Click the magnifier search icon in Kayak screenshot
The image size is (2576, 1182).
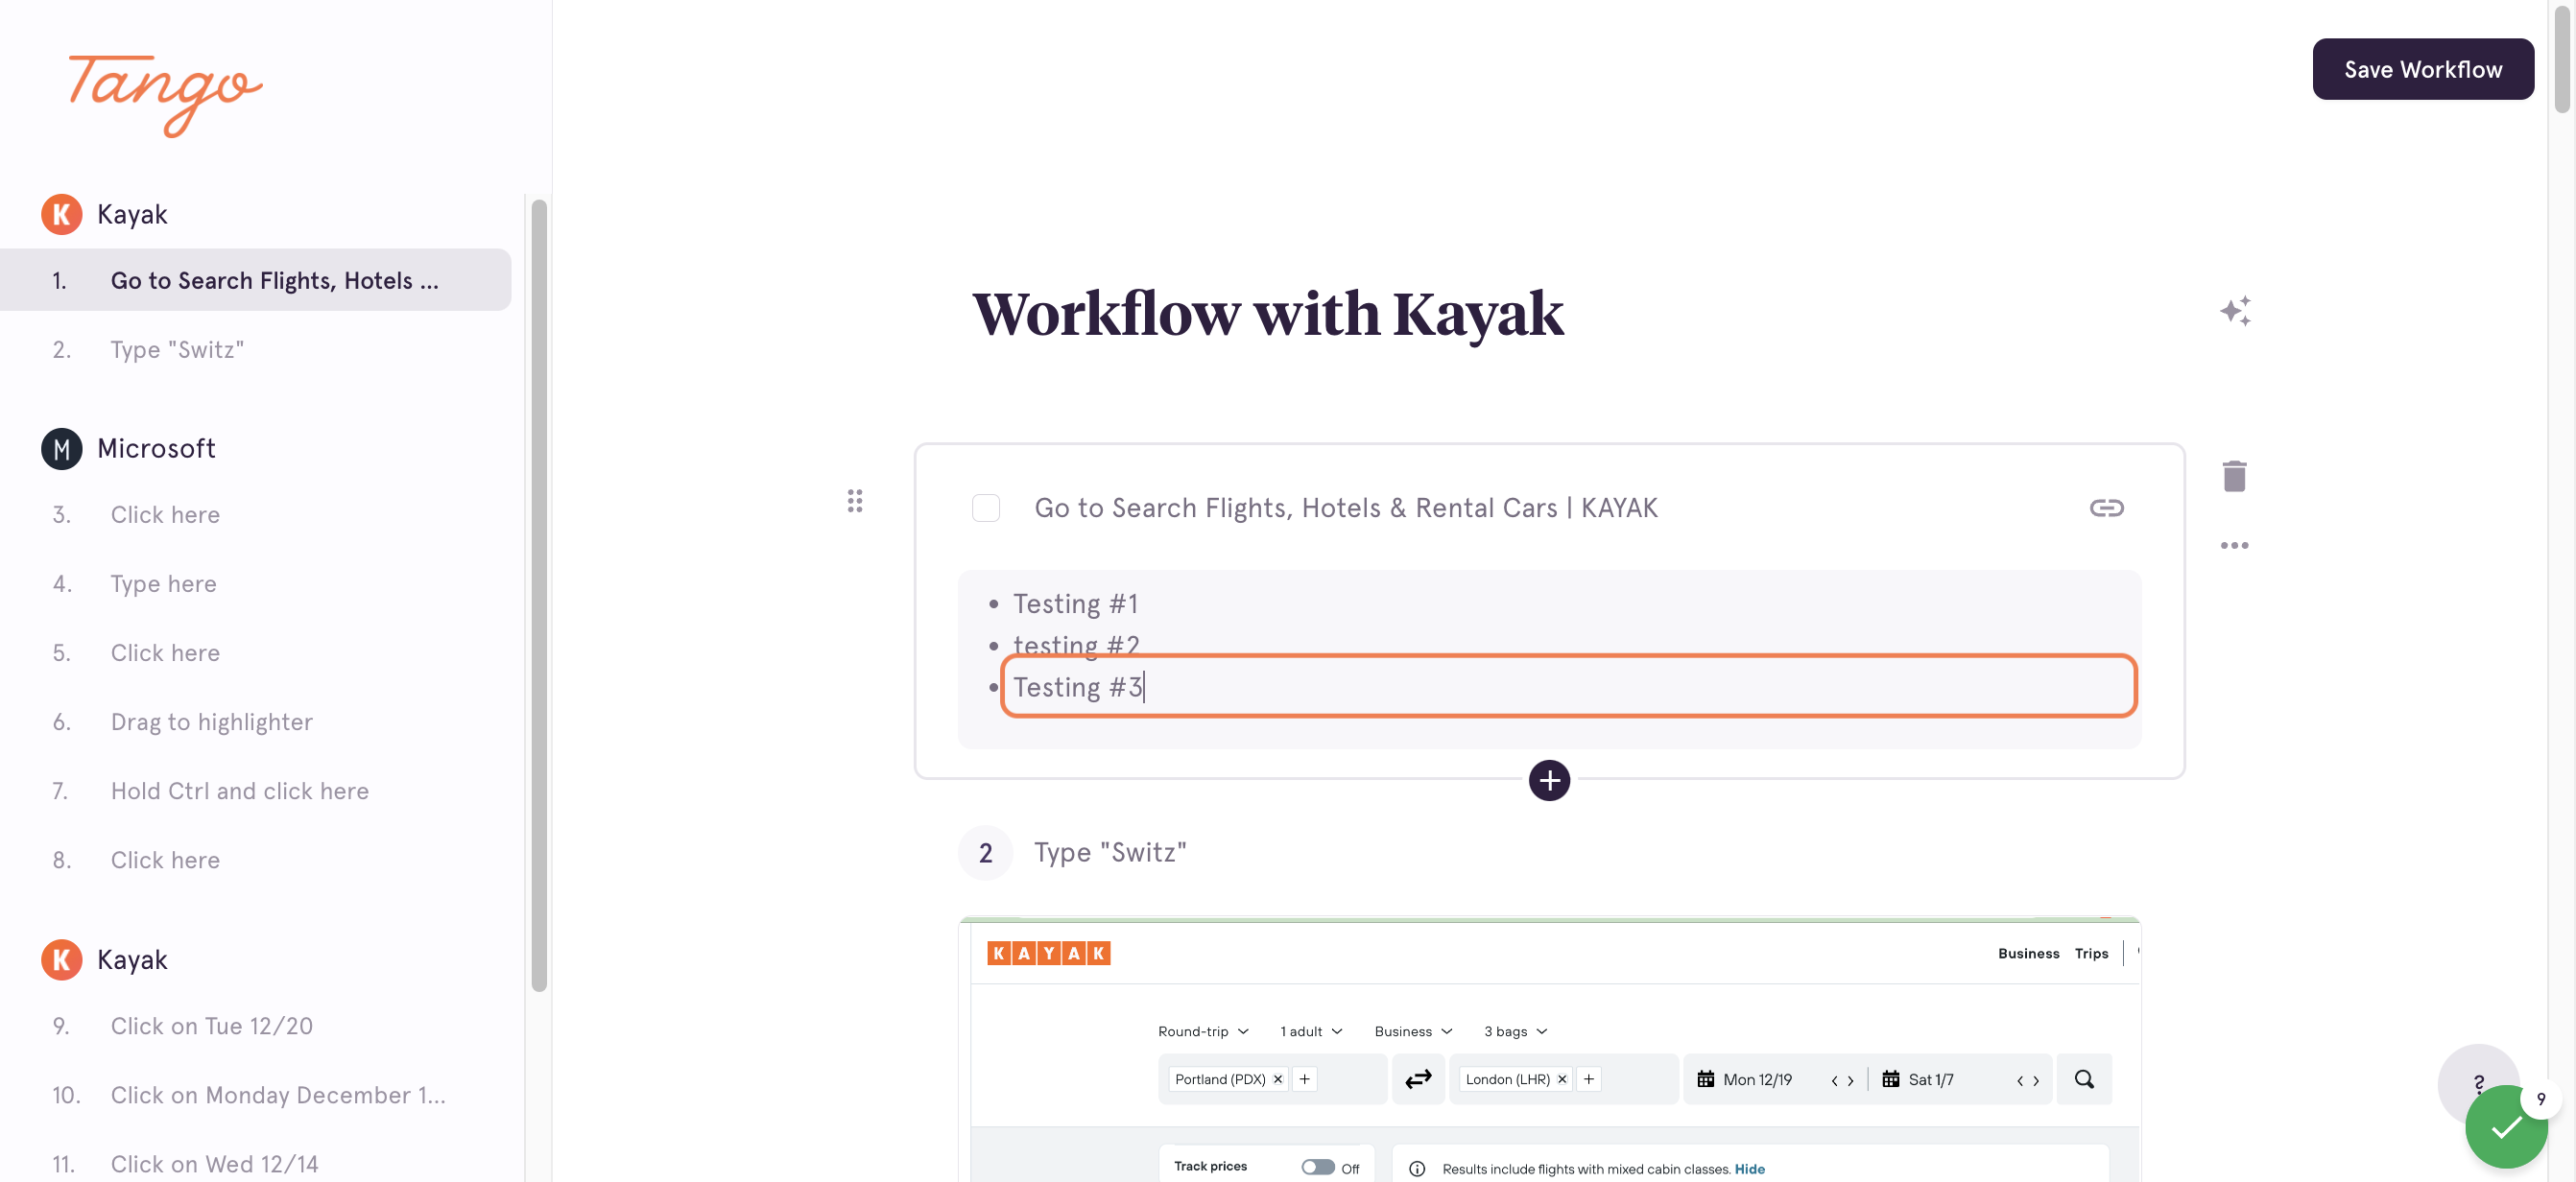[x=2083, y=1079]
